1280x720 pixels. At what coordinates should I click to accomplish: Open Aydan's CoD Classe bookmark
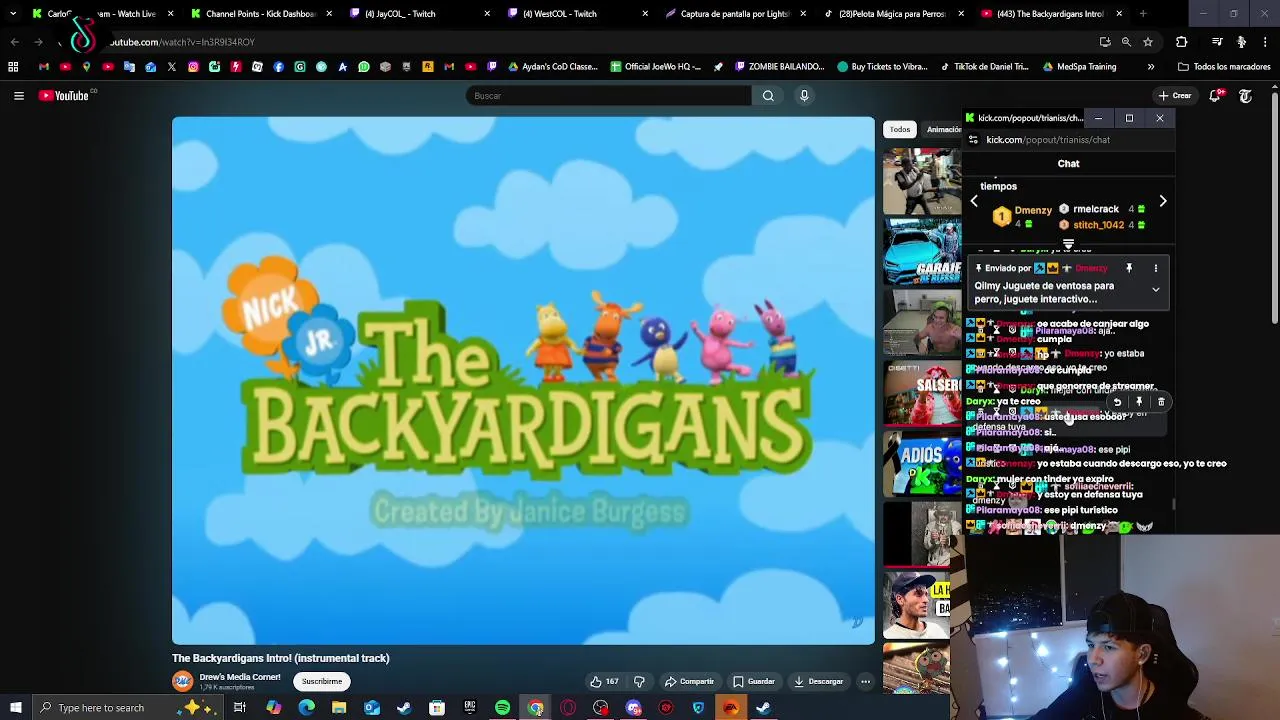553,67
